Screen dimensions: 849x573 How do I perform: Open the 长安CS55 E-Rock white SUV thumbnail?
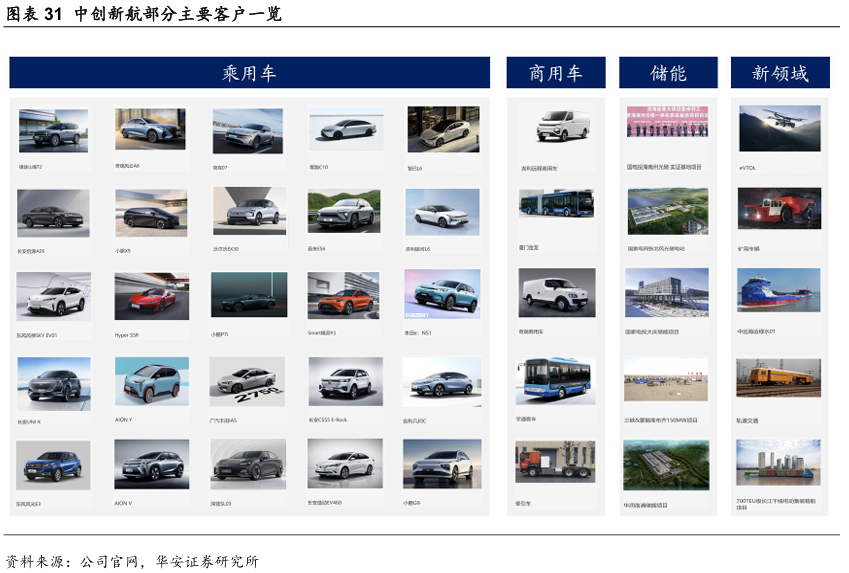pos(345,381)
